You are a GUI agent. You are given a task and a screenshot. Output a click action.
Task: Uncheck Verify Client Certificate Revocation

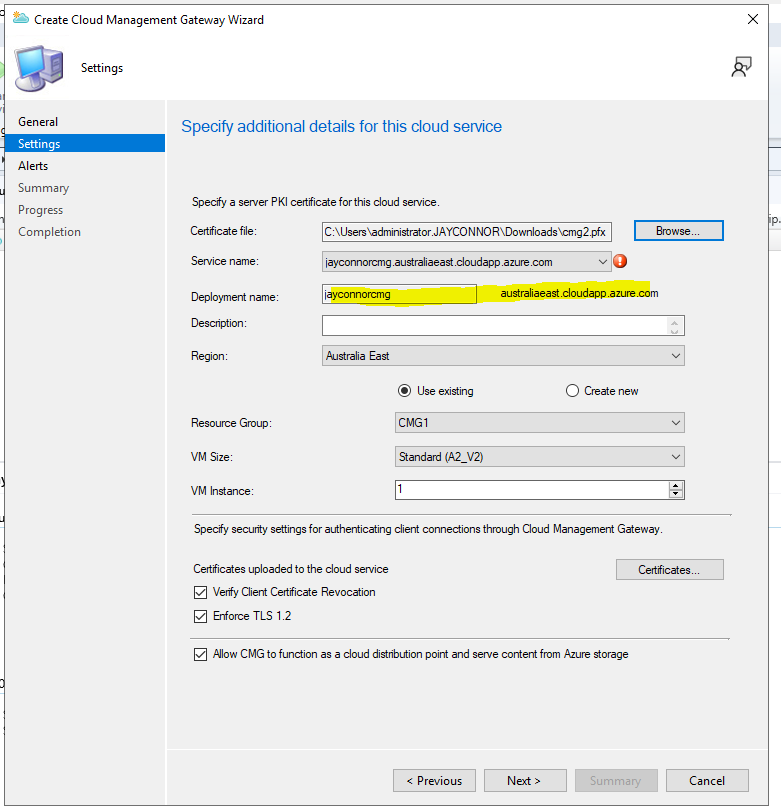(200, 592)
